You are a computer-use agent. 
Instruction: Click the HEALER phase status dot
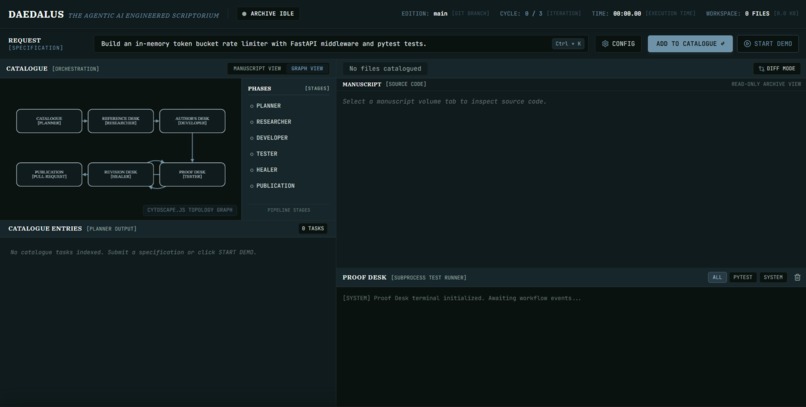pyautogui.click(x=252, y=170)
